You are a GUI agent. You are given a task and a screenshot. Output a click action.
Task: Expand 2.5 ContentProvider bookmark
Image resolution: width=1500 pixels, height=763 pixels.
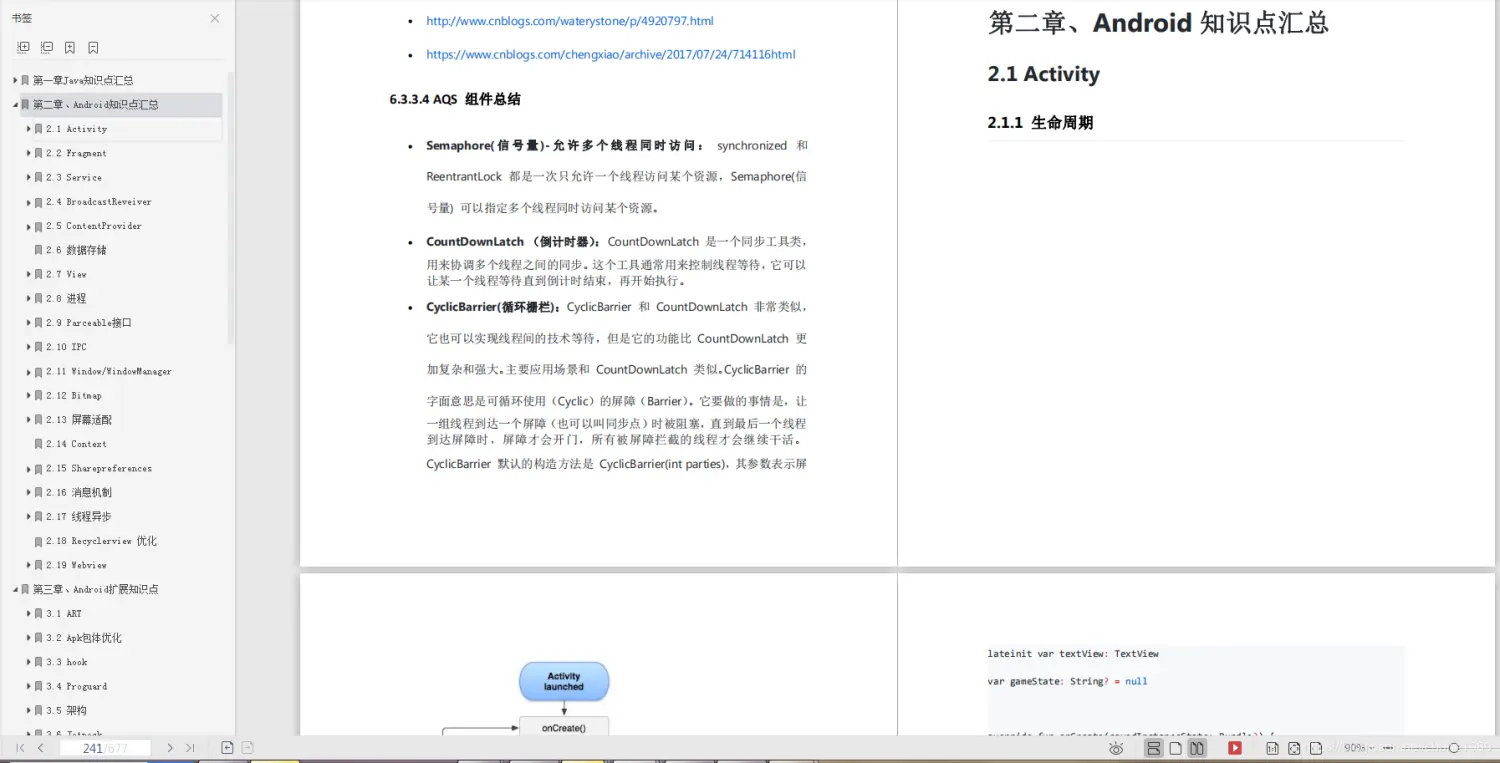[28, 226]
